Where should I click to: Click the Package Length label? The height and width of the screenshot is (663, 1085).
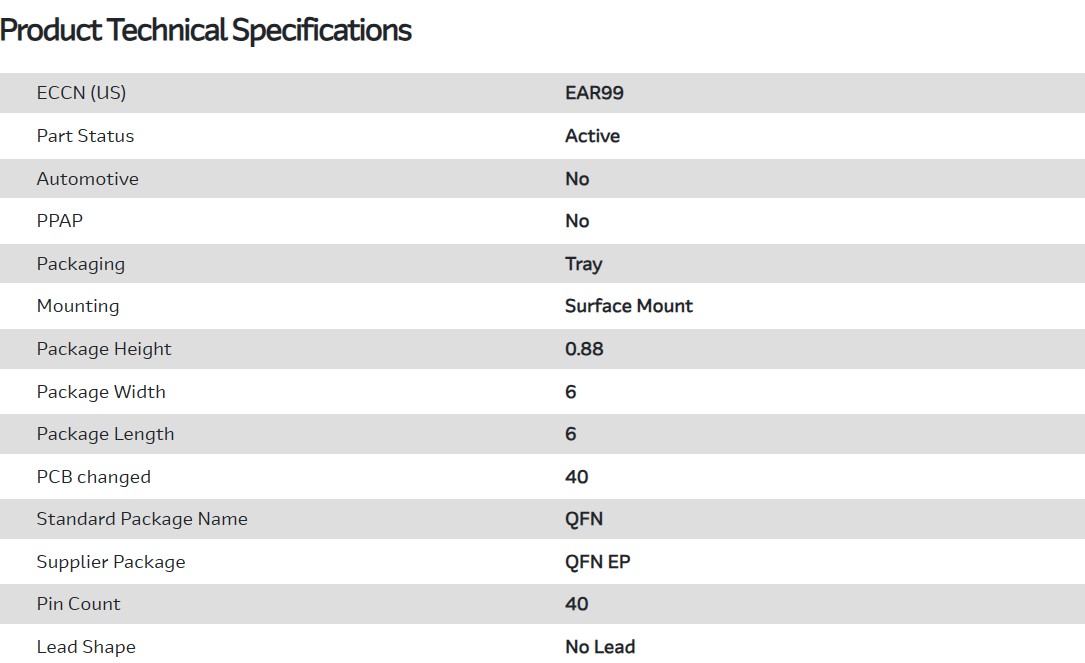pyautogui.click(x=105, y=434)
